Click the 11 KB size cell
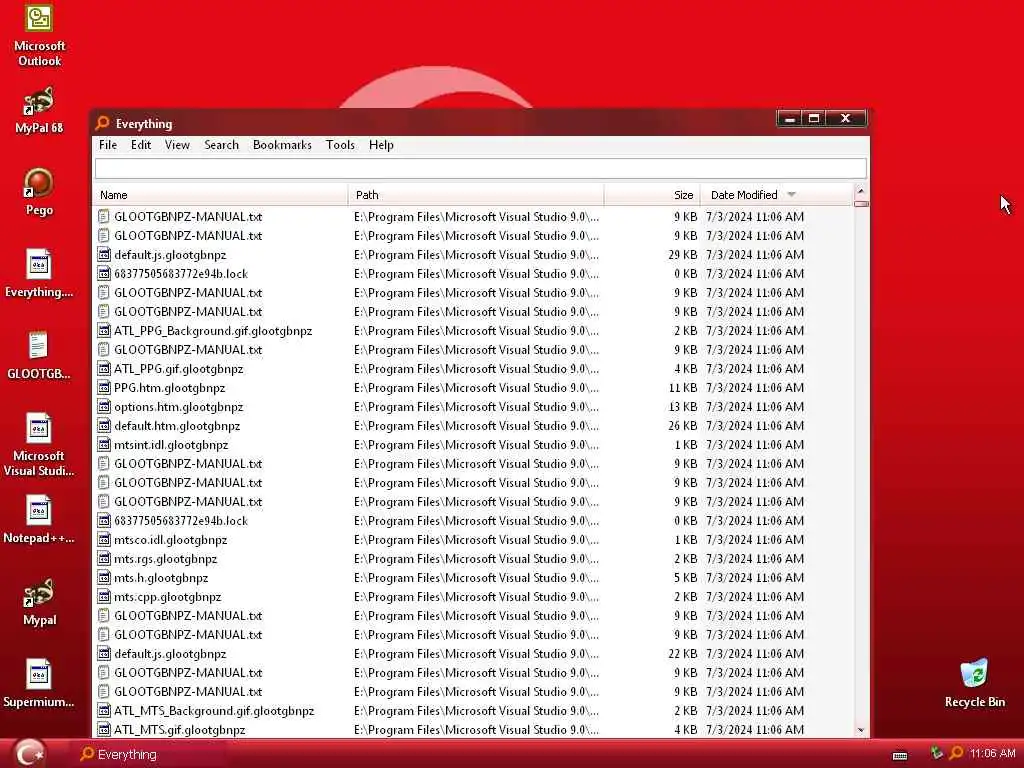The width and height of the screenshot is (1024, 768). point(682,387)
